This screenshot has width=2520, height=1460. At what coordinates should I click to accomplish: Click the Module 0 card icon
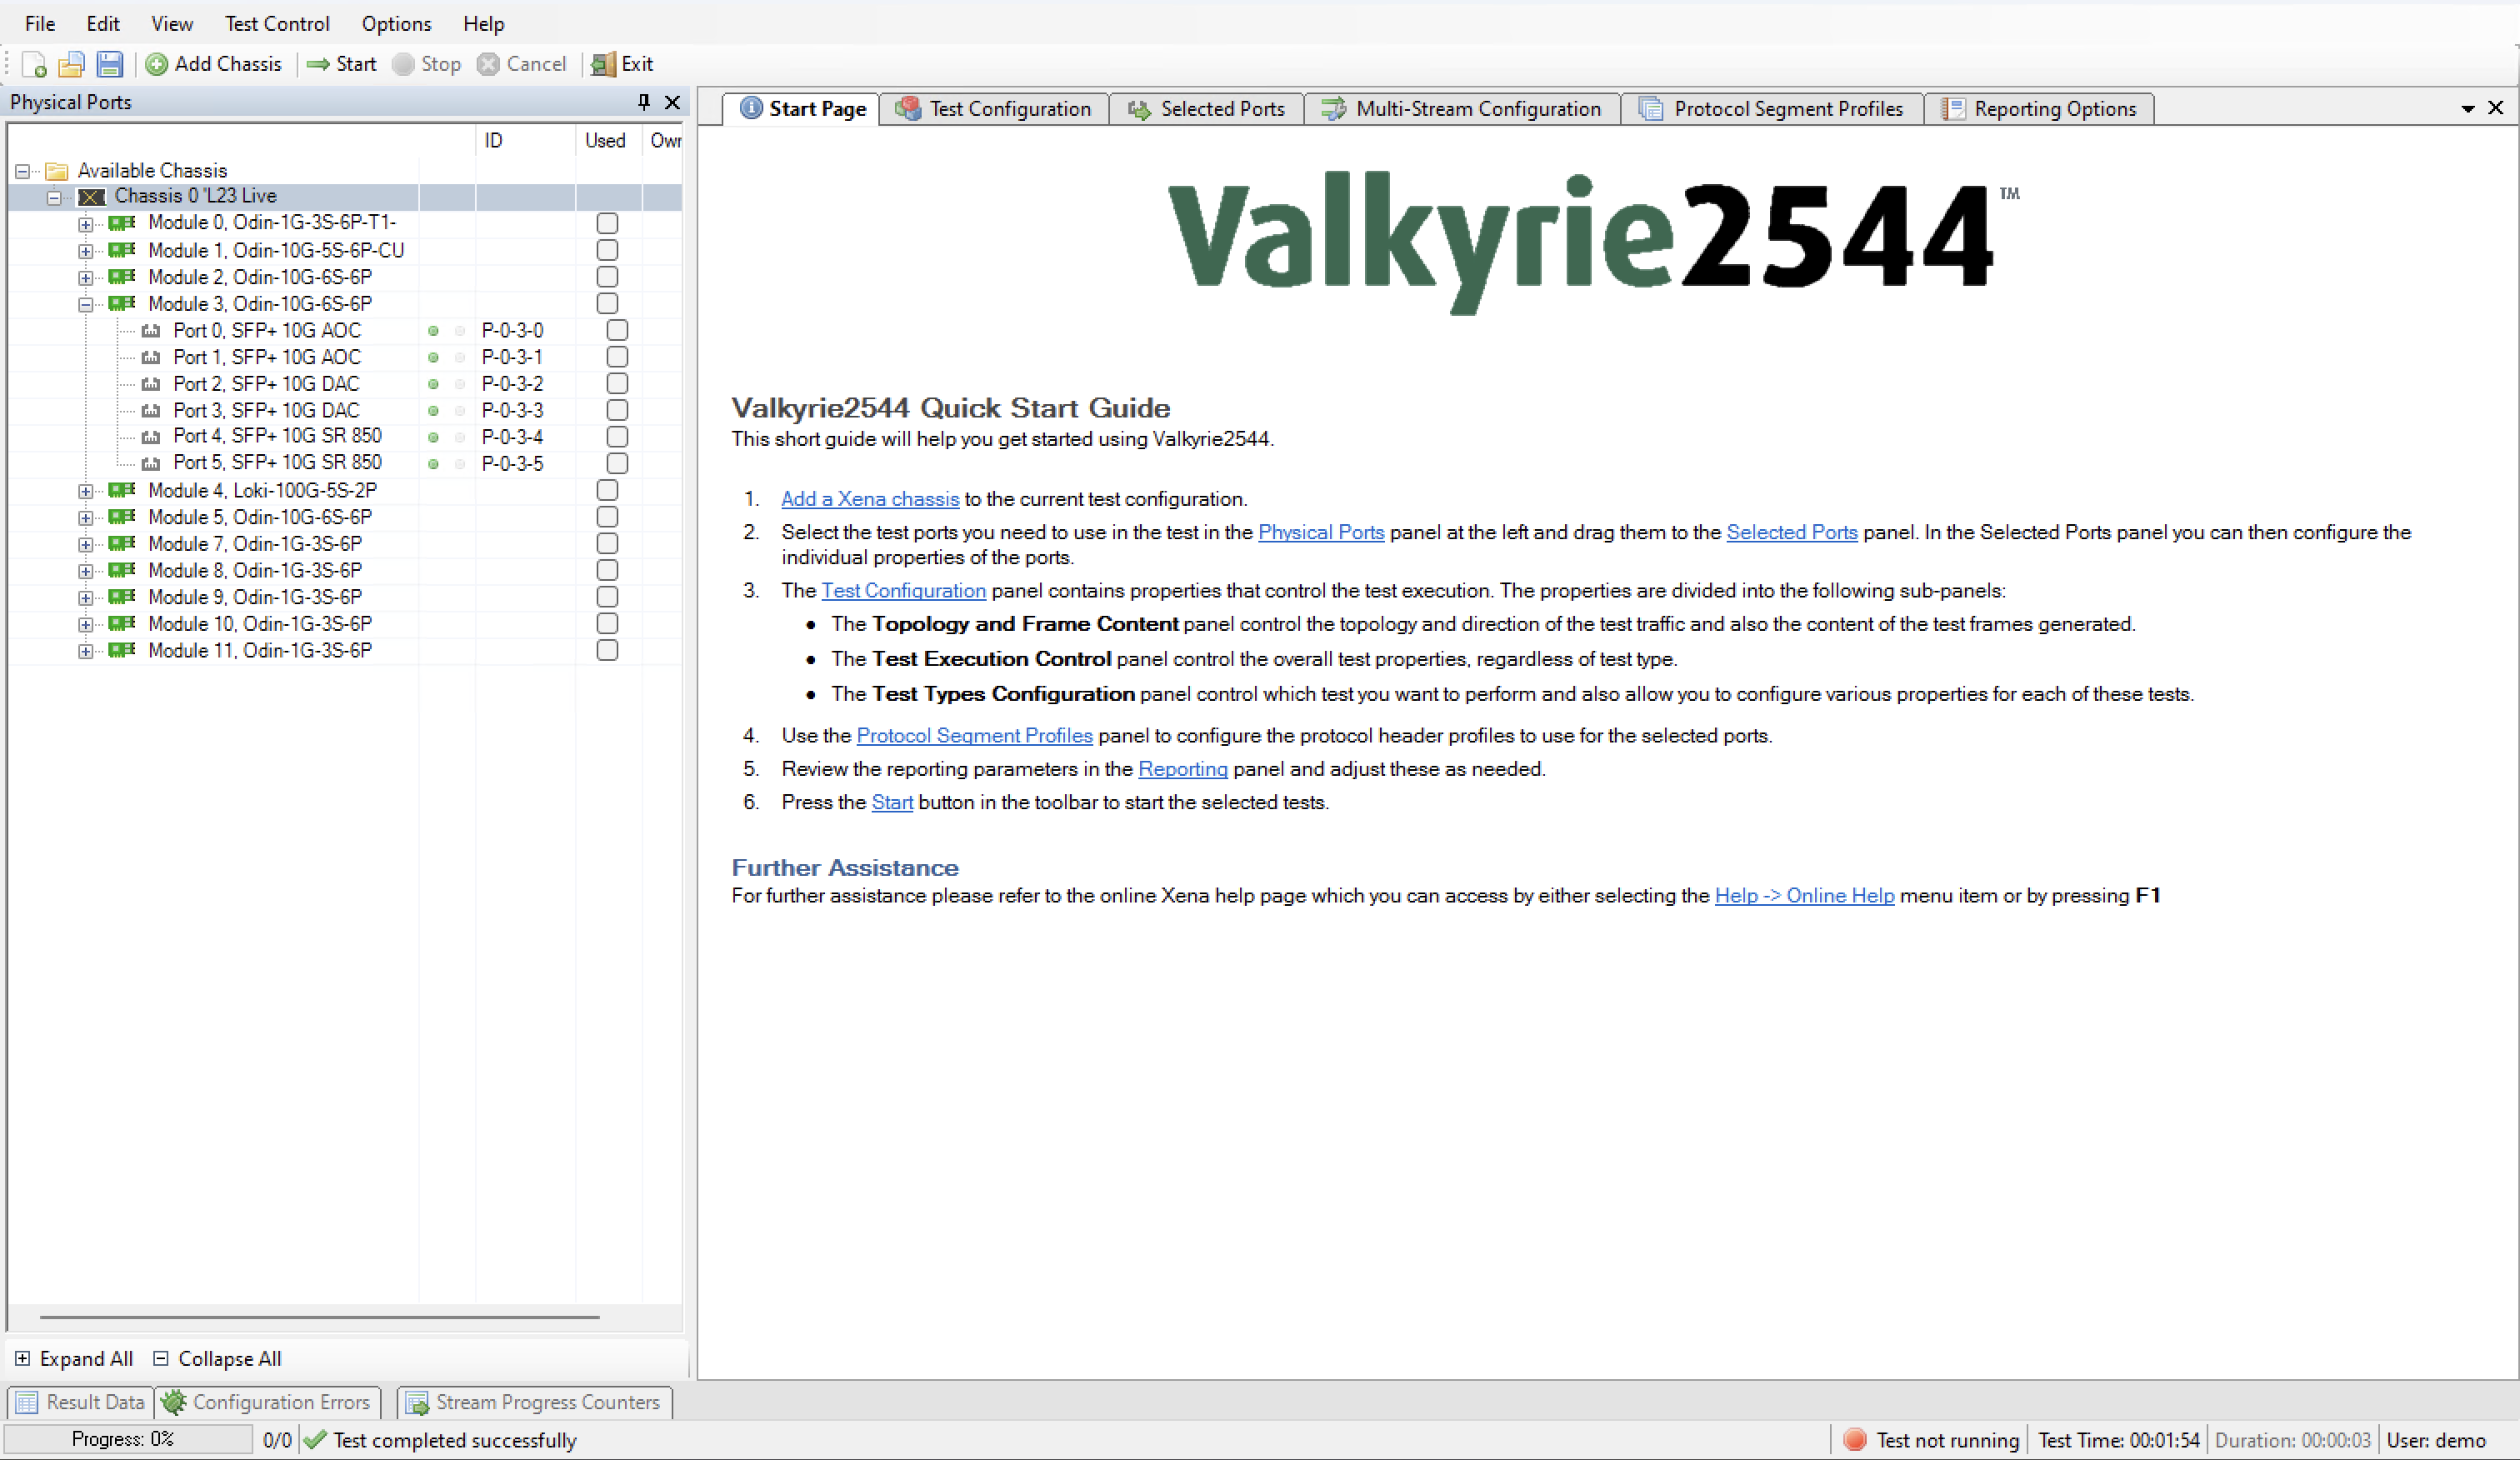pyautogui.click(x=122, y=222)
